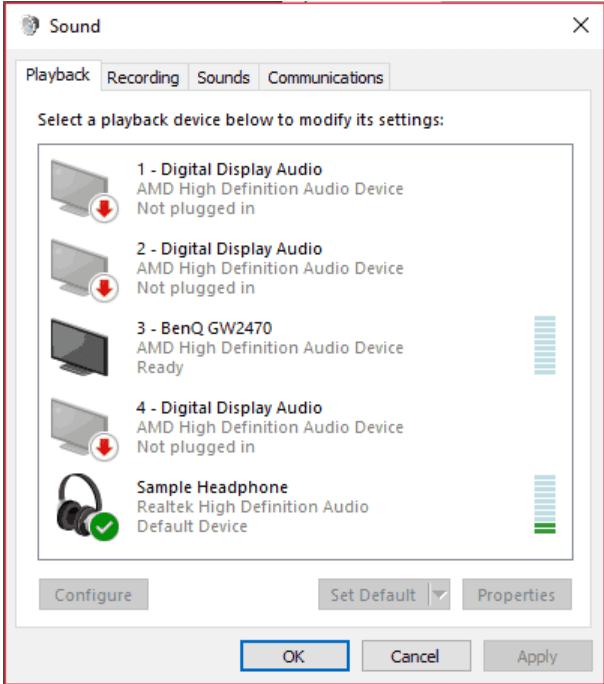
Task: Click the green checkmark on Sample Headphone
Action: point(103,525)
